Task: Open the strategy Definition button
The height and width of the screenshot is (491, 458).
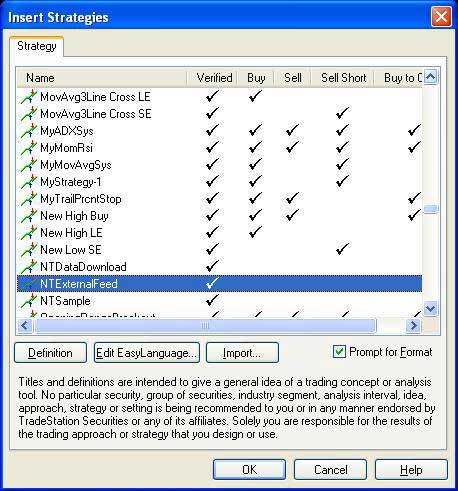Action: click(50, 353)
